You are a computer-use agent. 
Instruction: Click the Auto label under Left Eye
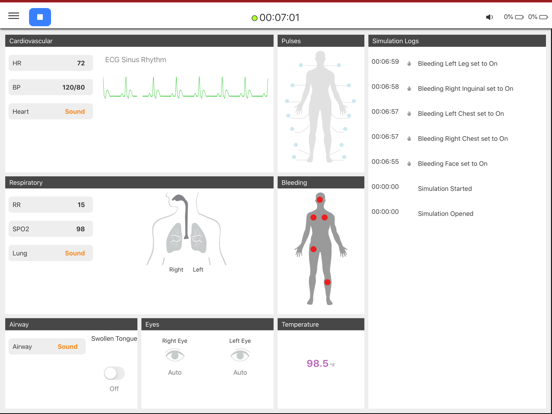click(x=240, y=372)
